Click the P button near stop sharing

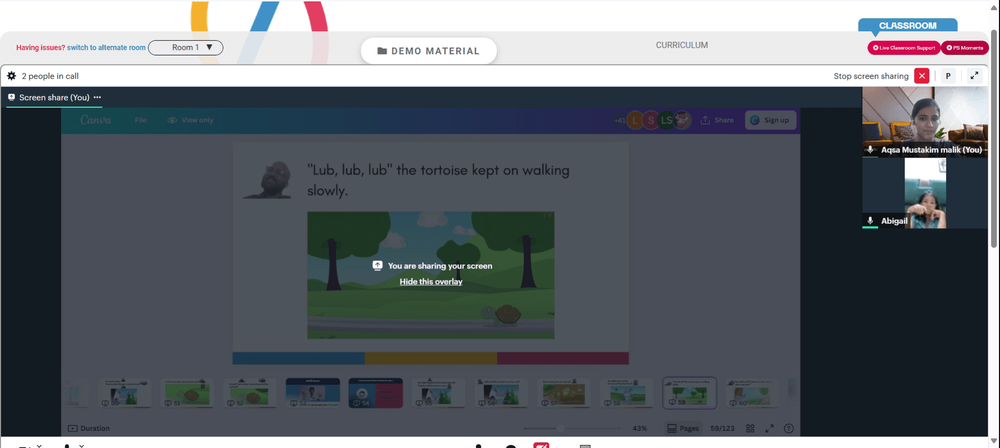tap(948, 76)
